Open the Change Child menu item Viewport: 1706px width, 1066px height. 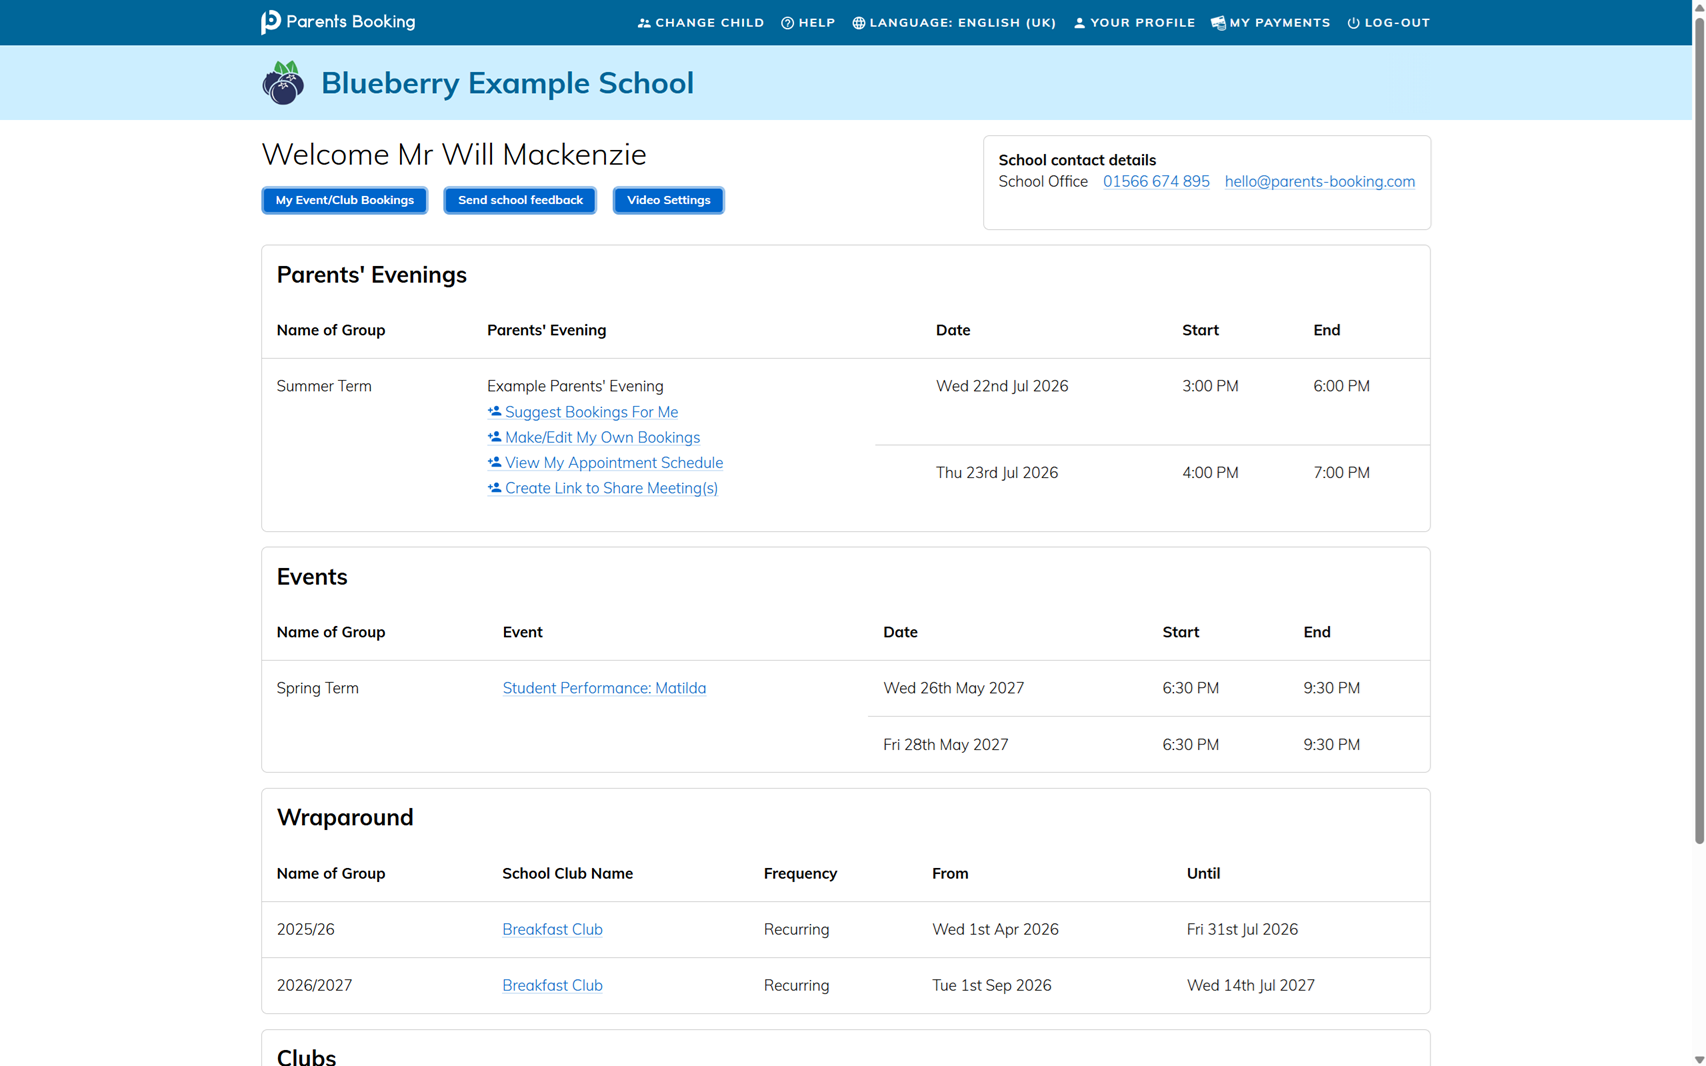(701, 23)
